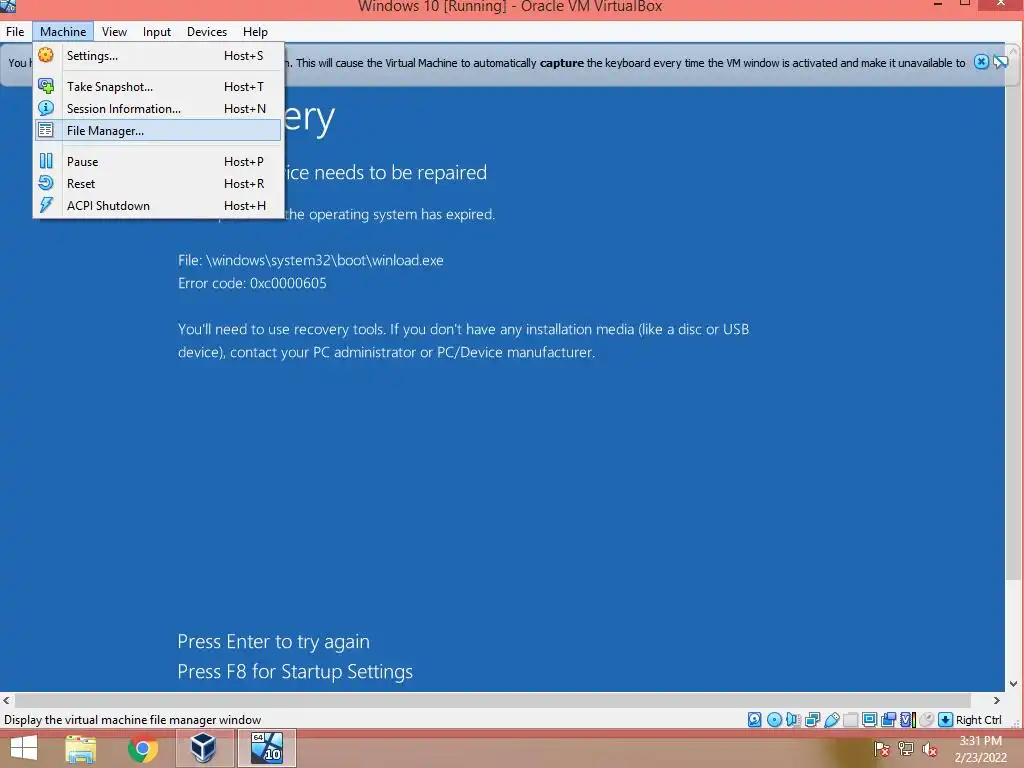
Task: Click the Right Ctrl host key label
Action: click(978, 720)
